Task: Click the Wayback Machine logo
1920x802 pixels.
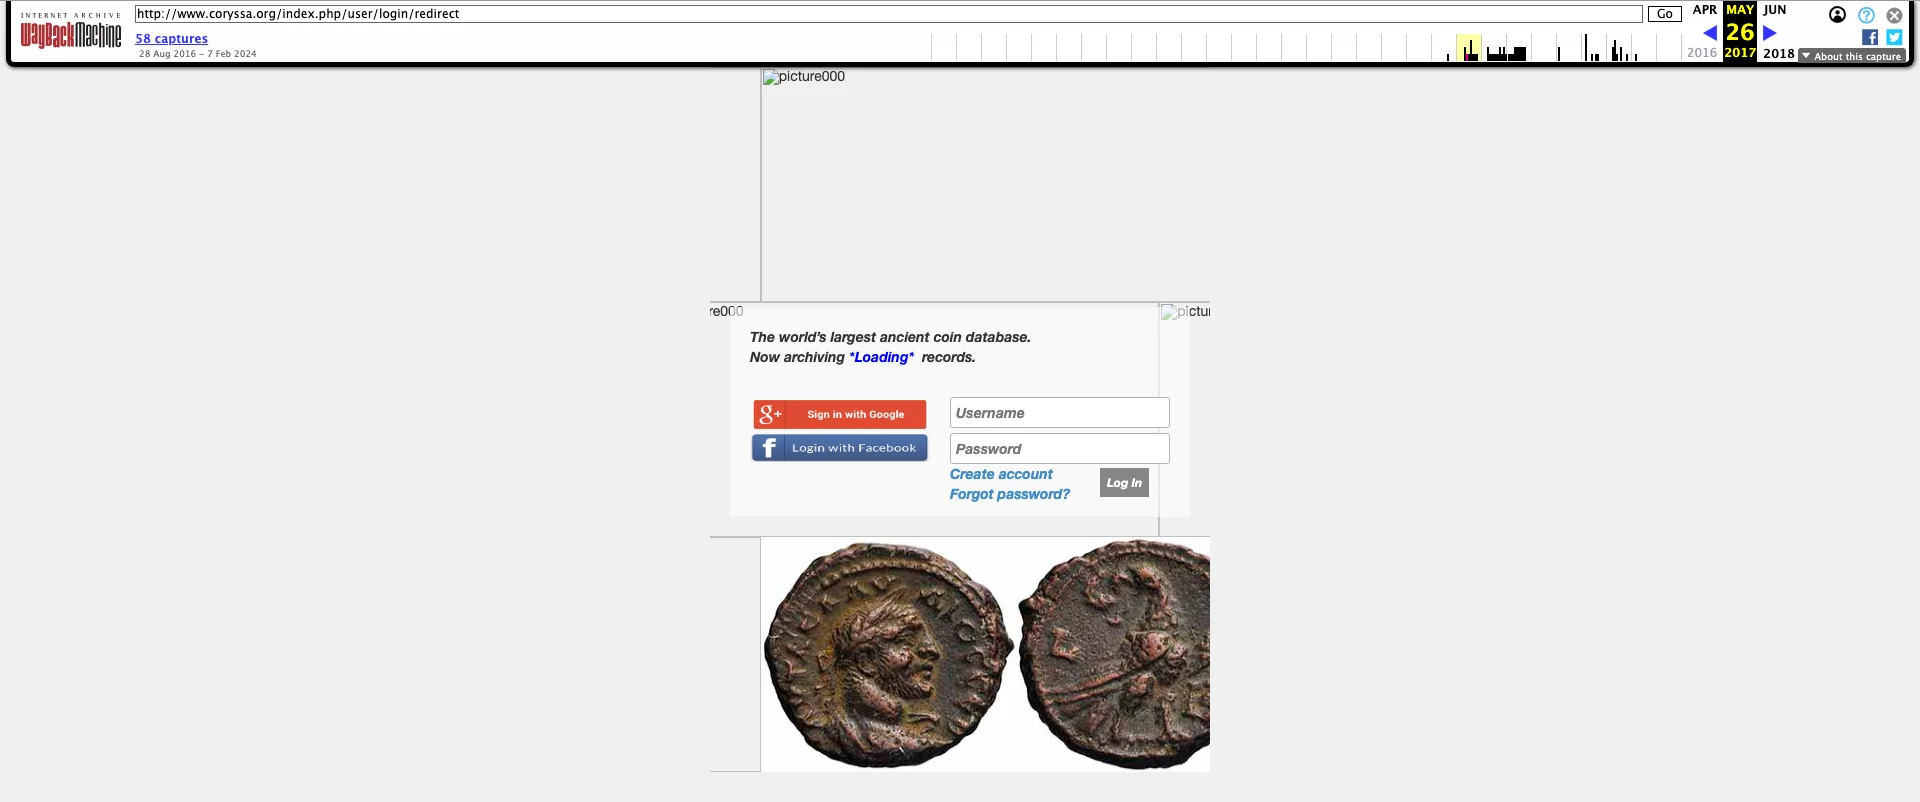Action: (71, 35)
